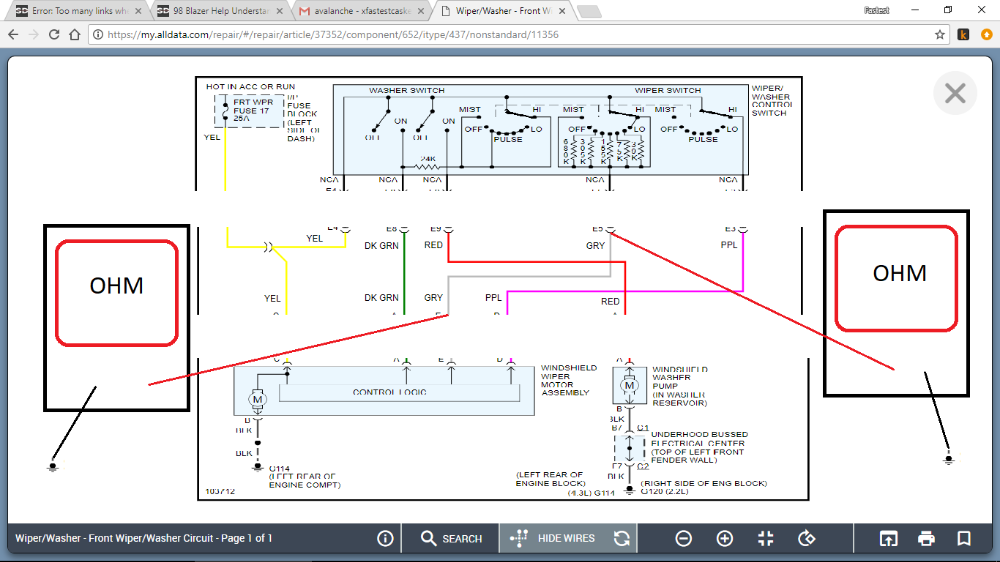The image size is (1000, 562).
Task: Open the diagram Search tool
Action: pos(451,538)
